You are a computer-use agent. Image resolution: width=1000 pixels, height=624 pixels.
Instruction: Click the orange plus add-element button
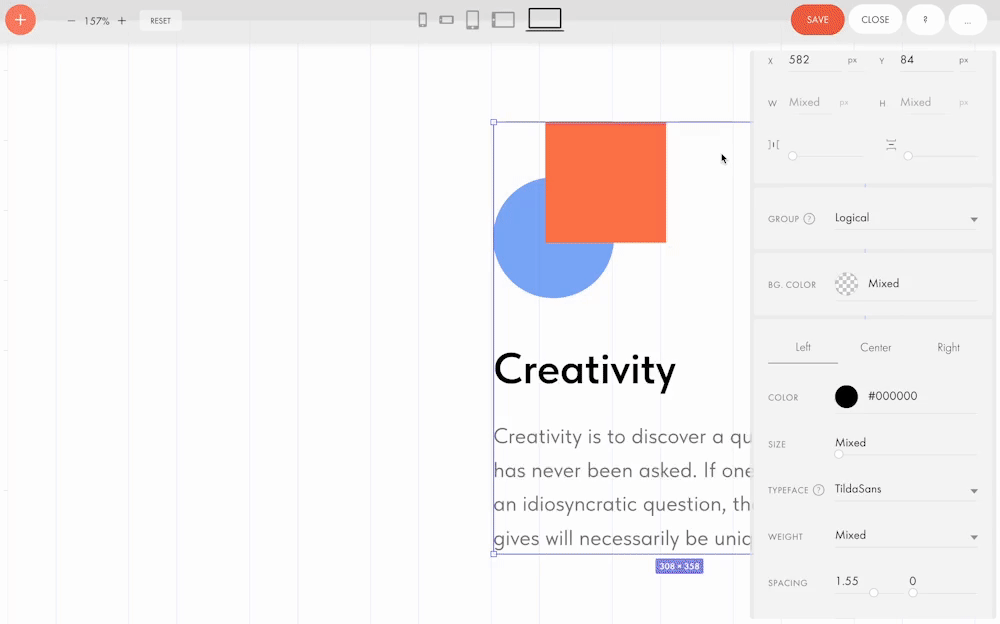pyautogui.click(x=20, y=20)
